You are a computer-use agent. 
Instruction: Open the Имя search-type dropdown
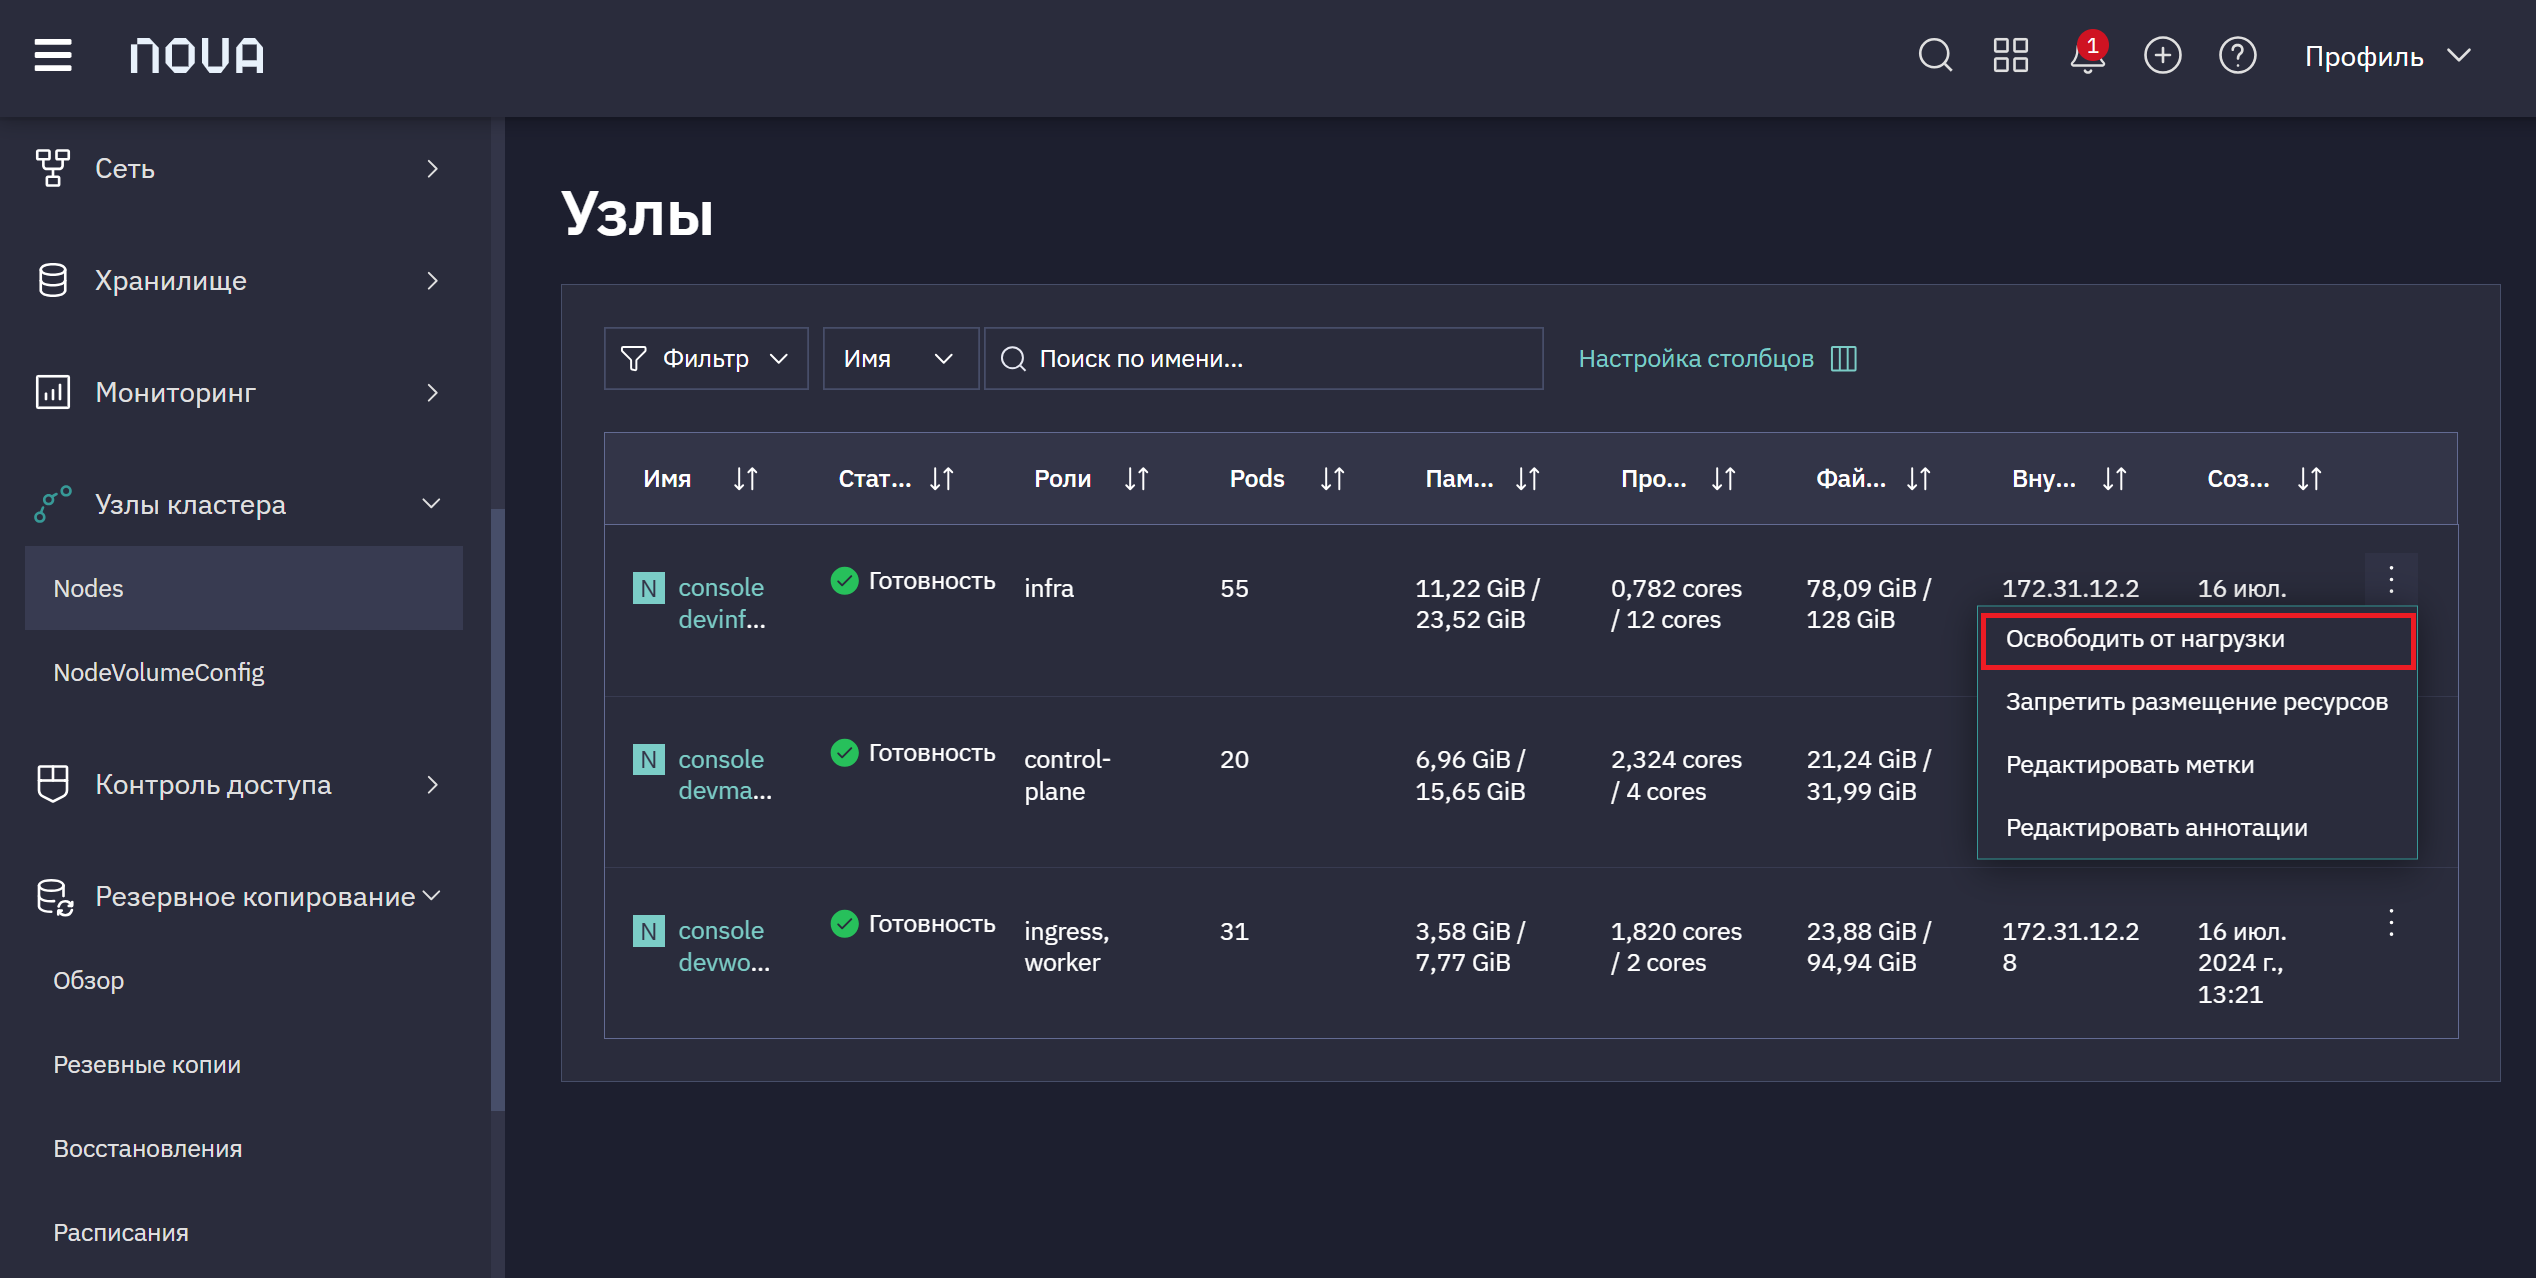[x=900, y=358]
